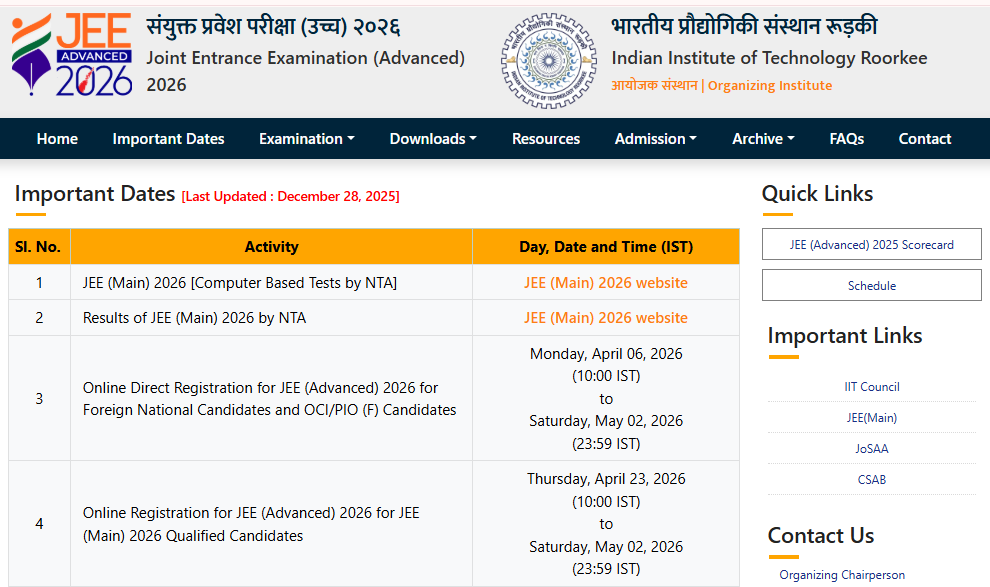Open the FAQs navigation item

pyautogui.click(x=846, y=139)
